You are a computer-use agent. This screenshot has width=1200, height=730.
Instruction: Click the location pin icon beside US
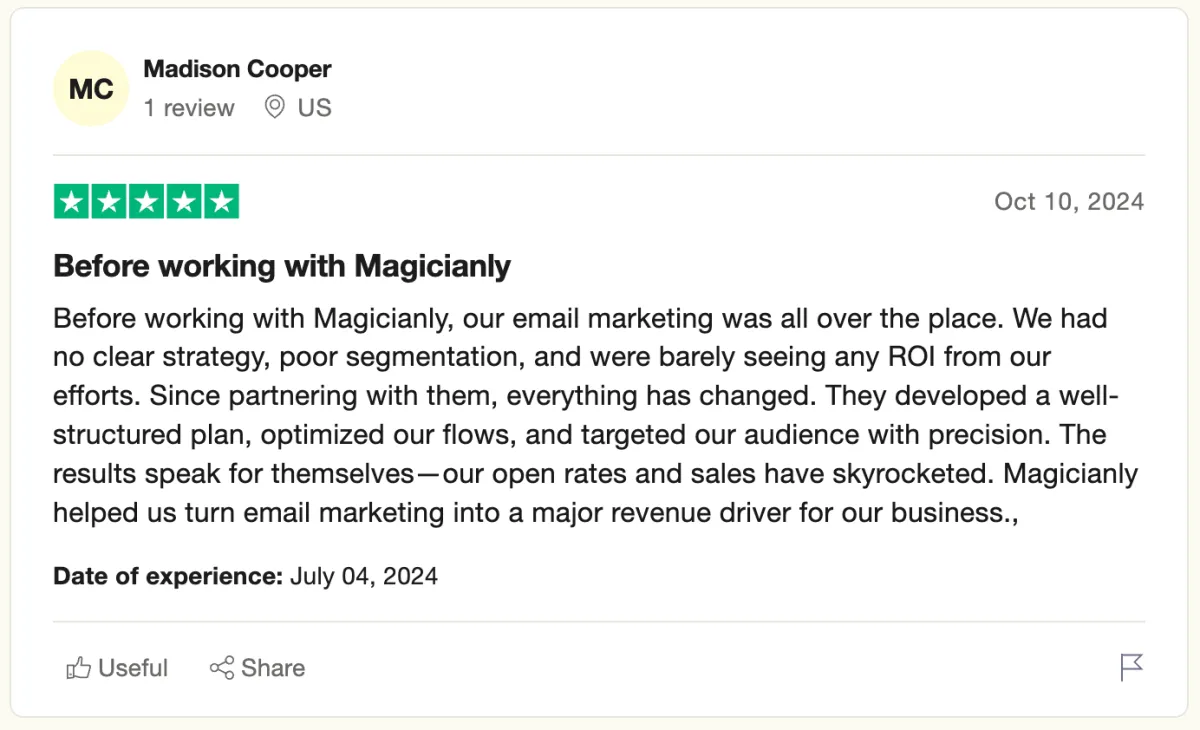274,107
